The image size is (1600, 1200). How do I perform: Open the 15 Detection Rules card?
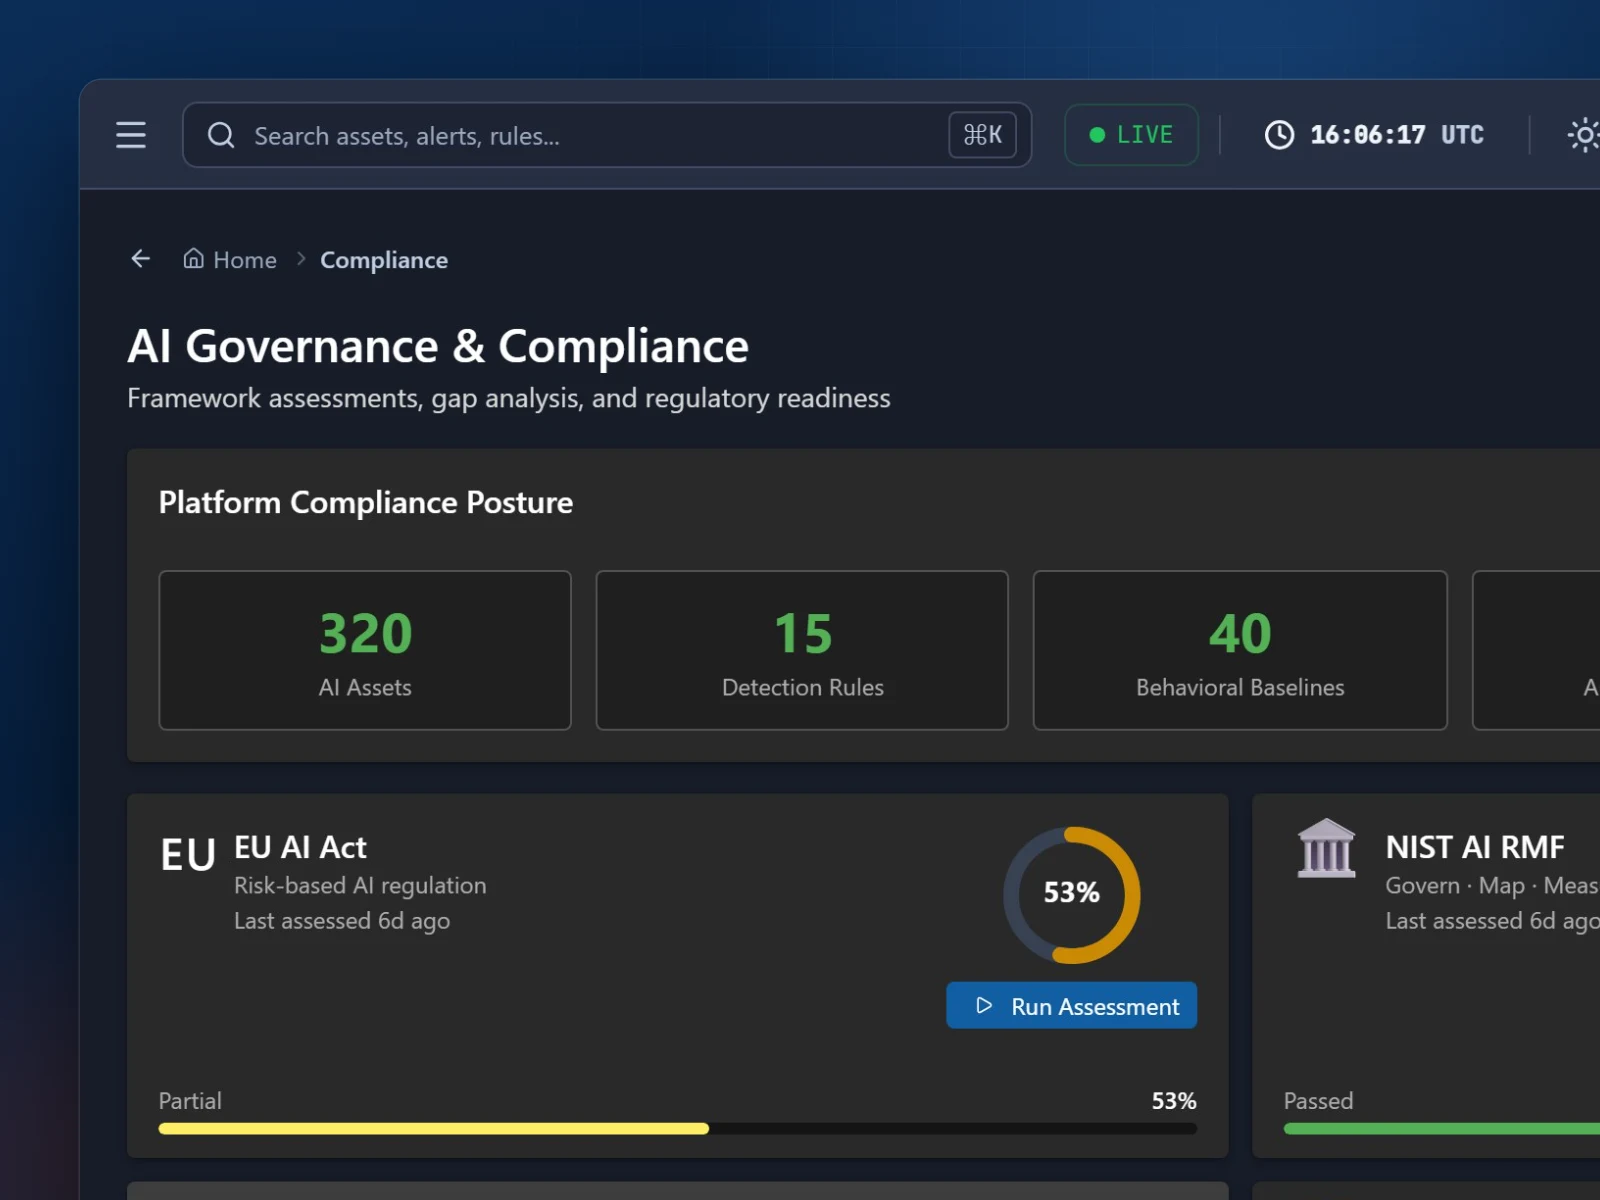tap(802, 650)
